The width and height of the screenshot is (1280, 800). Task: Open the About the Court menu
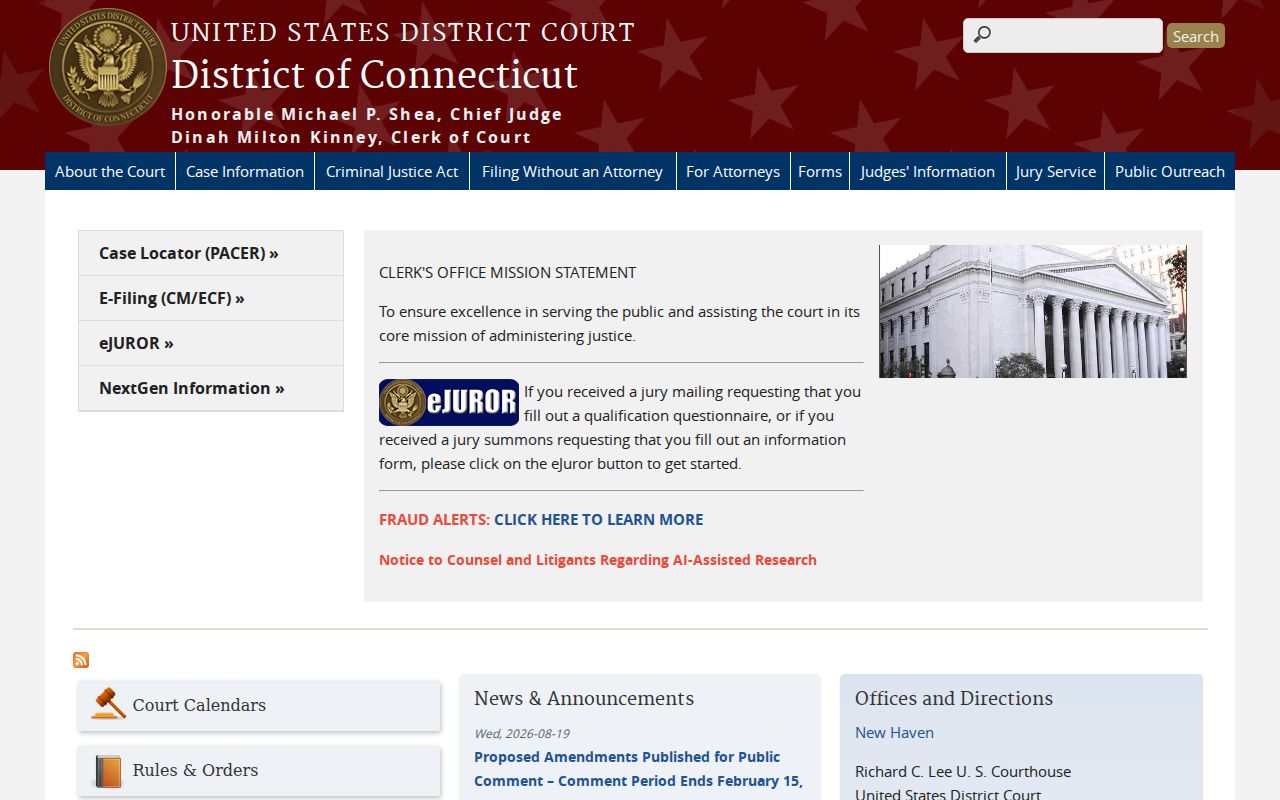[110, 171]
